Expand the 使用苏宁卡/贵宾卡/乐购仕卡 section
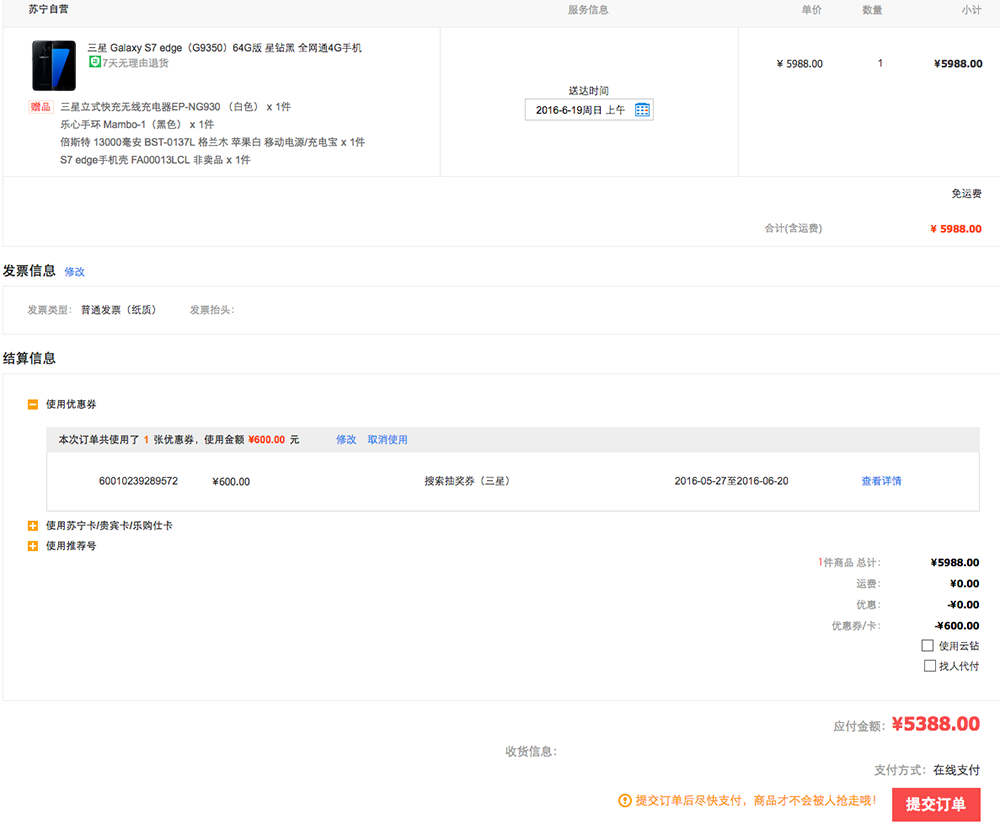The height and width of the screenshot is (830, 1000). (33, 526)
